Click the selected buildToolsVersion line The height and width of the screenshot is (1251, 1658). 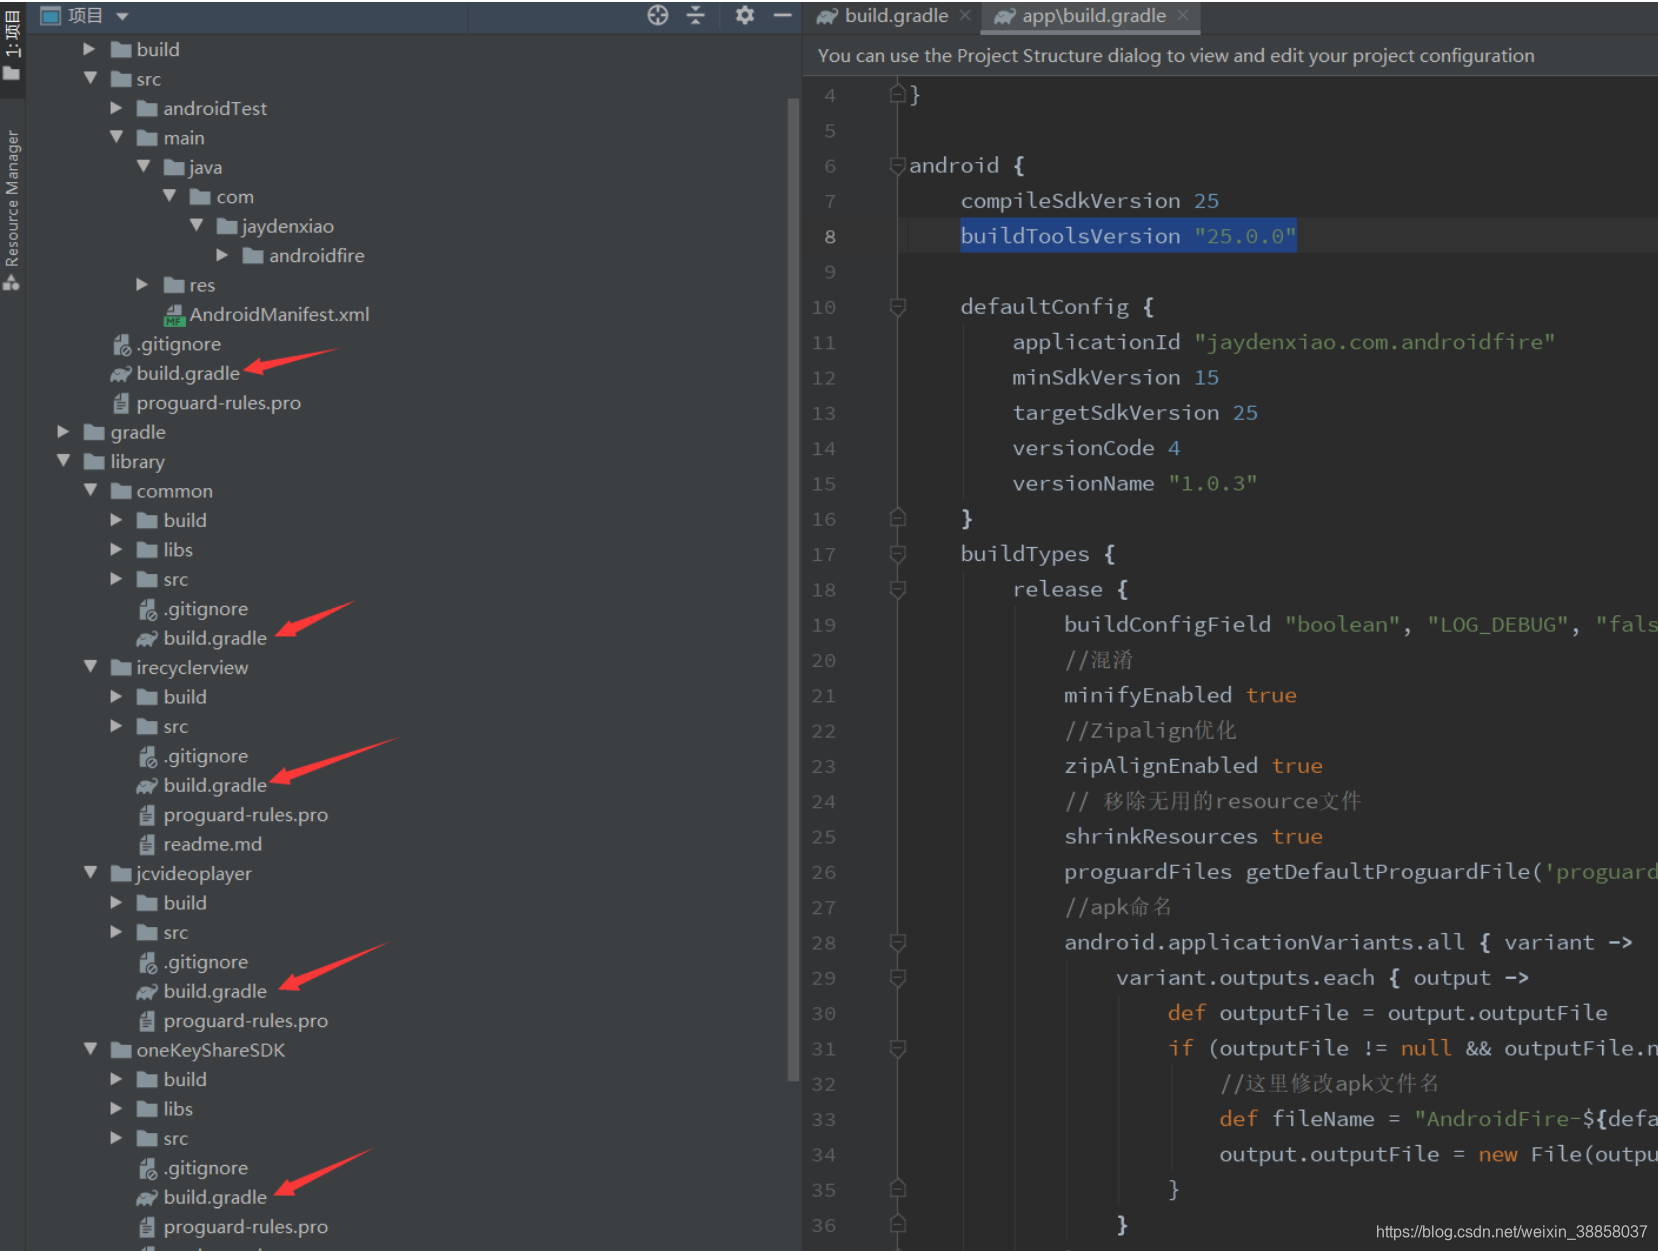click(1128, 236)
